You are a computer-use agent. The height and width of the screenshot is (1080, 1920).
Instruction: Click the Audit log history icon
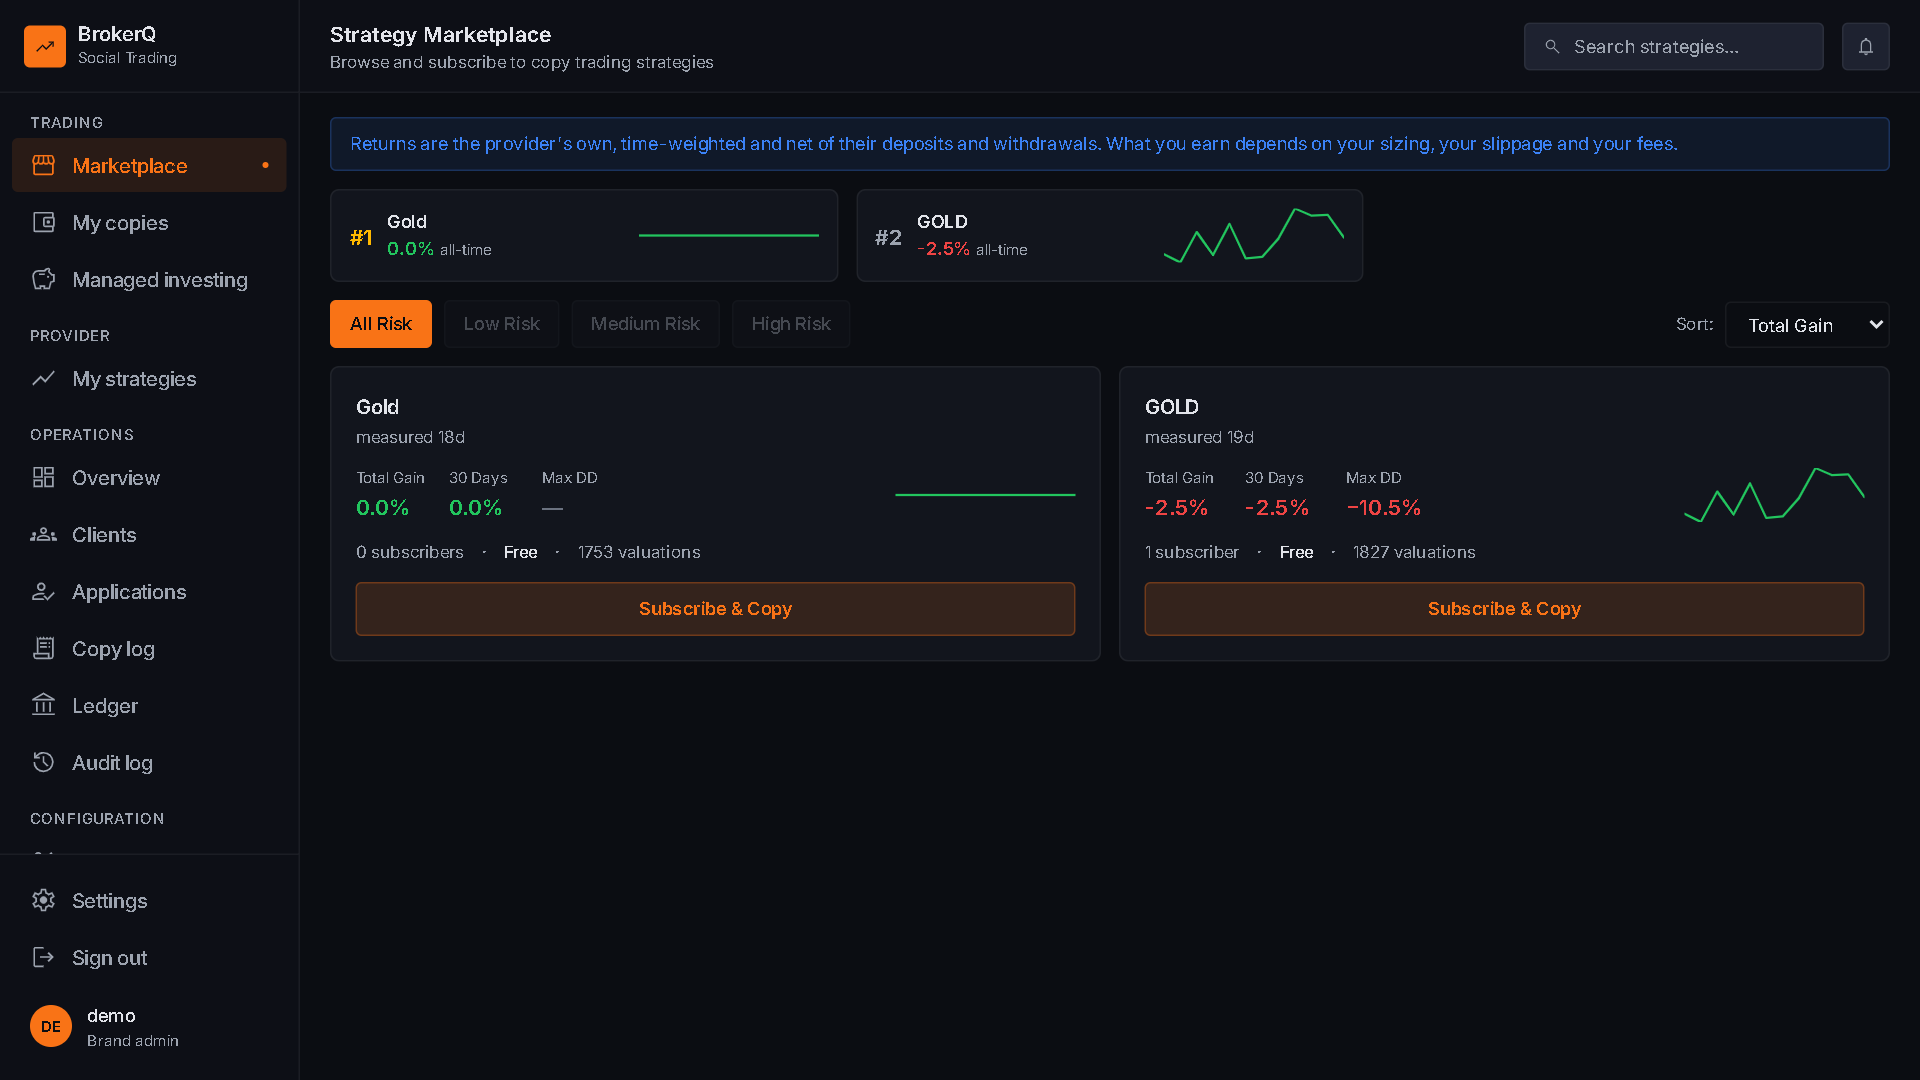pyautogui.click(x=43, y=762)
